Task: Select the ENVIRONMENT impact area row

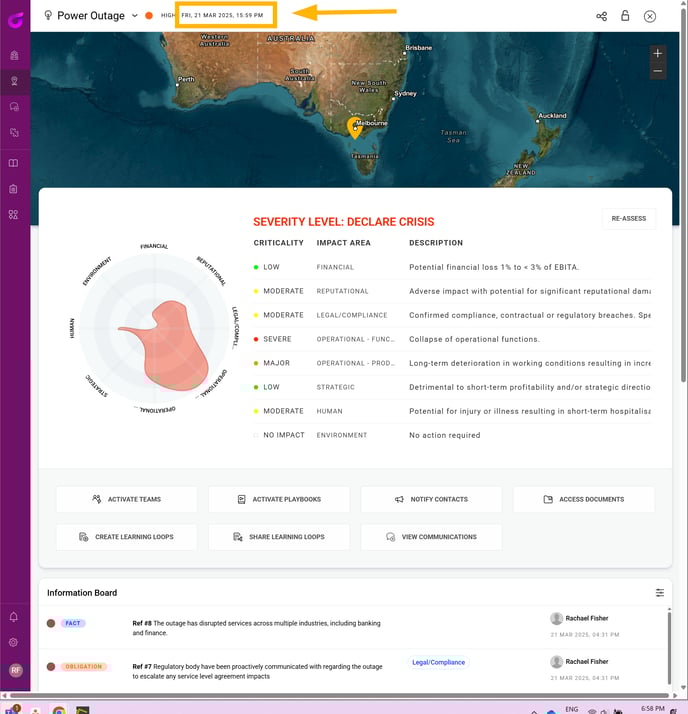Action: pyautogui.click(x=452, y=435)
